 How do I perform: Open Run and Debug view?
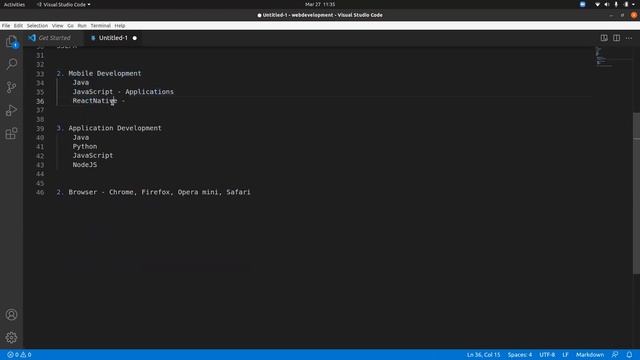click(11, 110)
